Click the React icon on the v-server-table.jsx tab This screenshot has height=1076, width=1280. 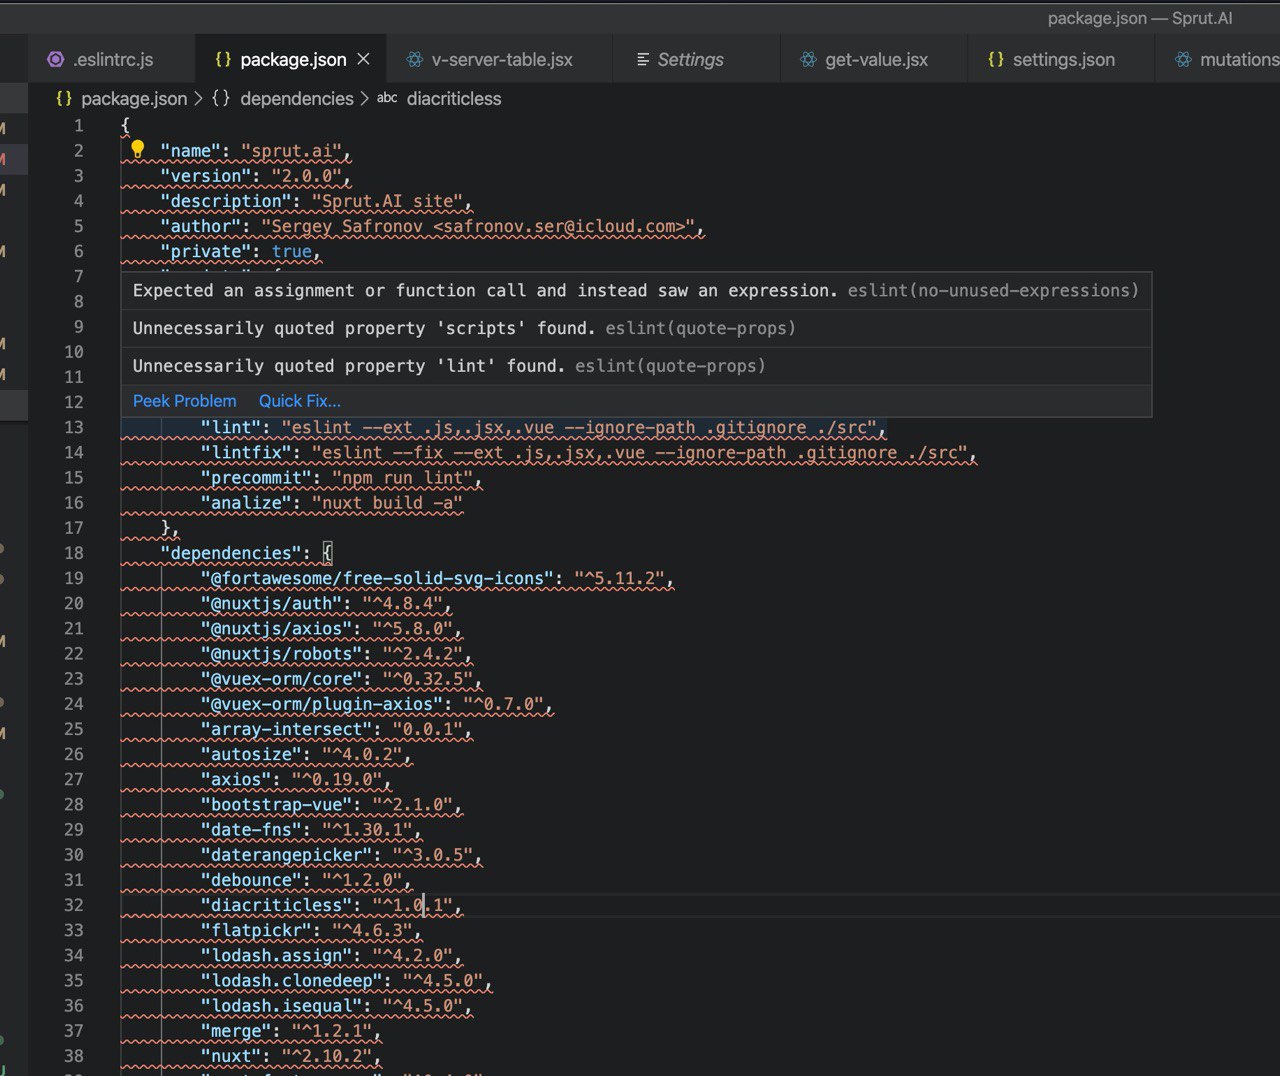click(414, 60)
